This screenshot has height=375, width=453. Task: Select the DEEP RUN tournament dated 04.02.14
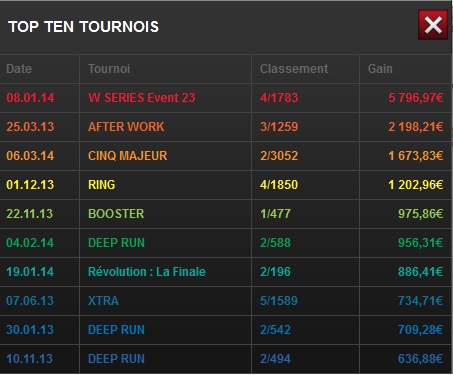116,243
